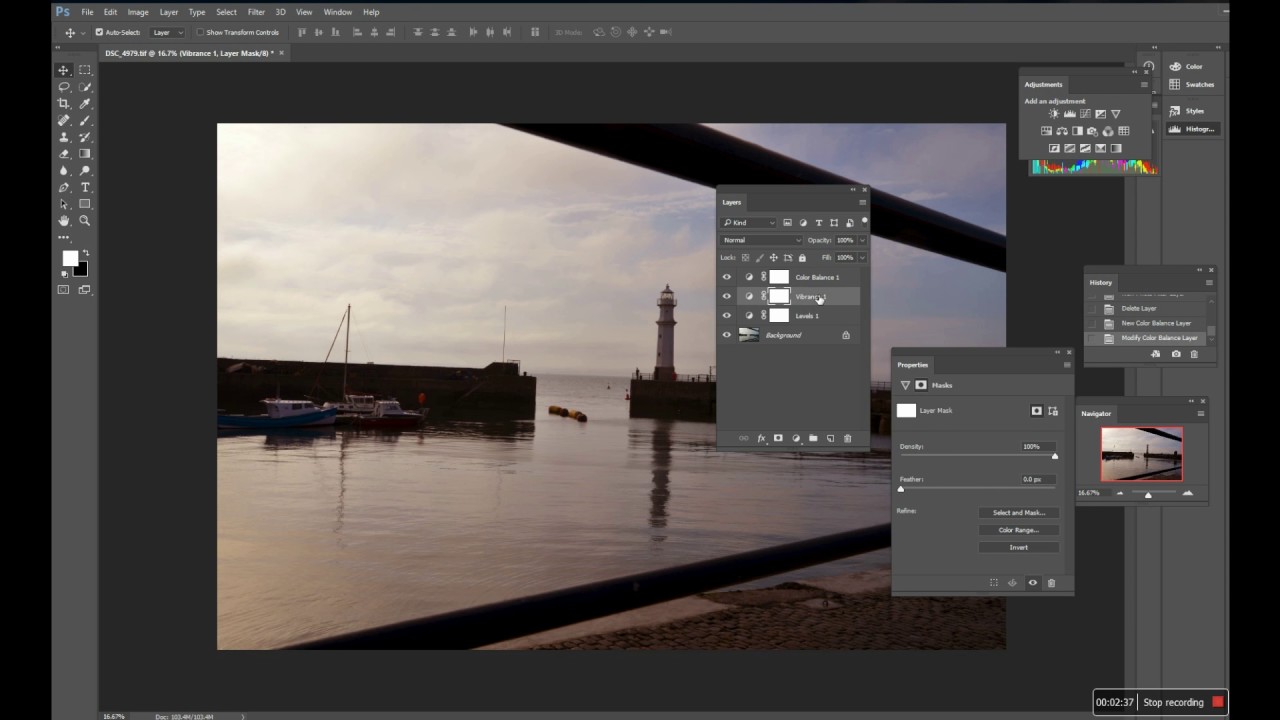Click the foreground color swatch
Image resolution: width=1280 pixels, height=720 pixels.
pyautogui.click(x=70, y=259)
